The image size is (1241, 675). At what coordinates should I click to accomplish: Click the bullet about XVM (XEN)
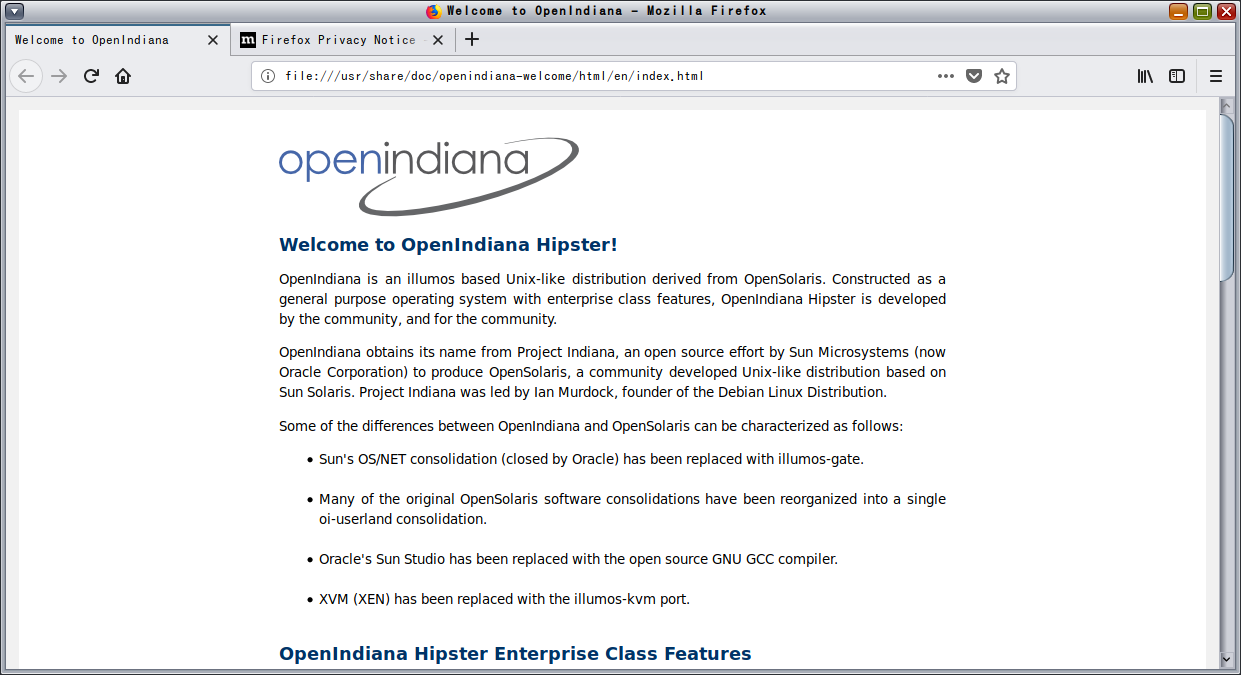504,599
